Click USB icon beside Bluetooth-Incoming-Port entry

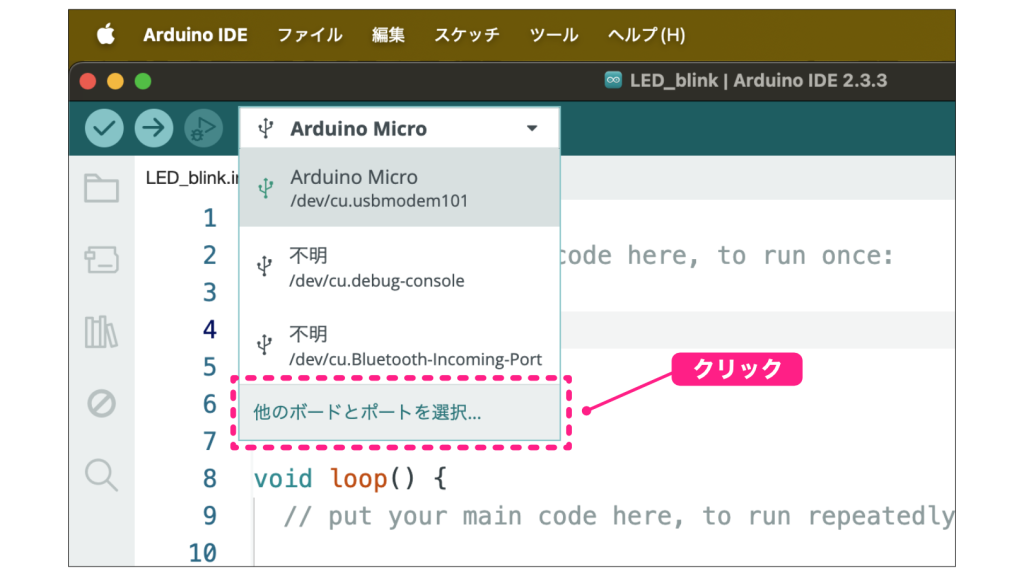coord(264,345)
